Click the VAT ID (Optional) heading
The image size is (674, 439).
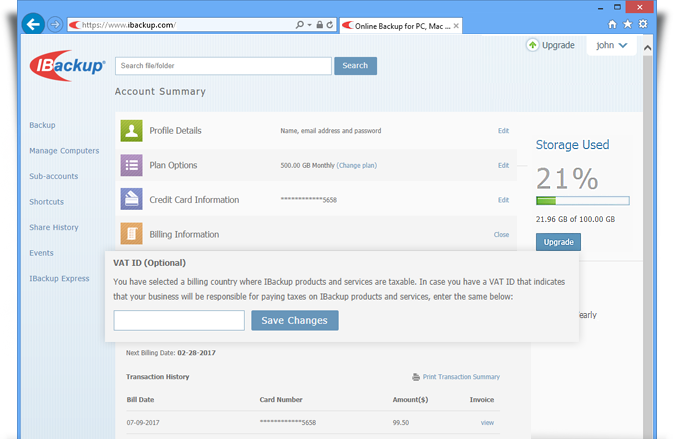(150, 263)
